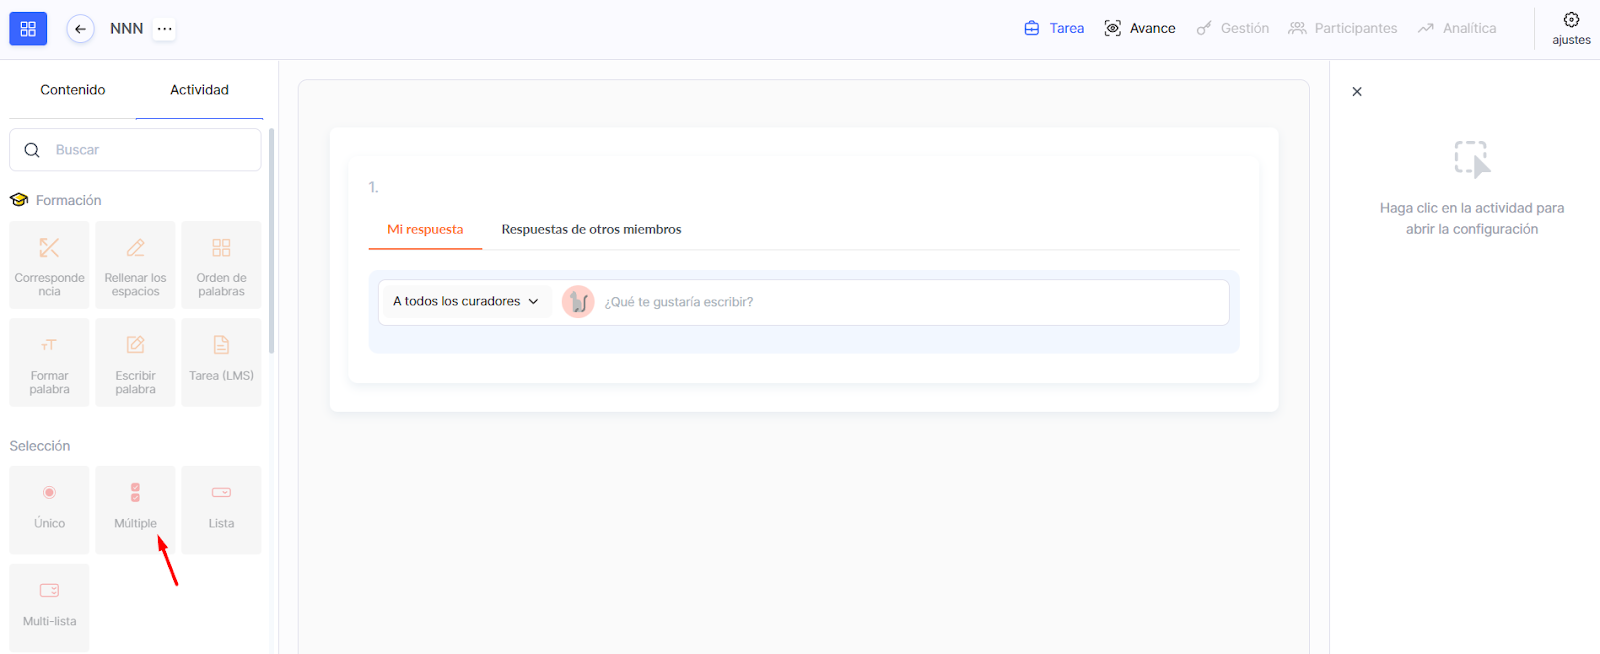
Task: Open Respuestas de otros miembros tab
Action: tap(591, 229)
